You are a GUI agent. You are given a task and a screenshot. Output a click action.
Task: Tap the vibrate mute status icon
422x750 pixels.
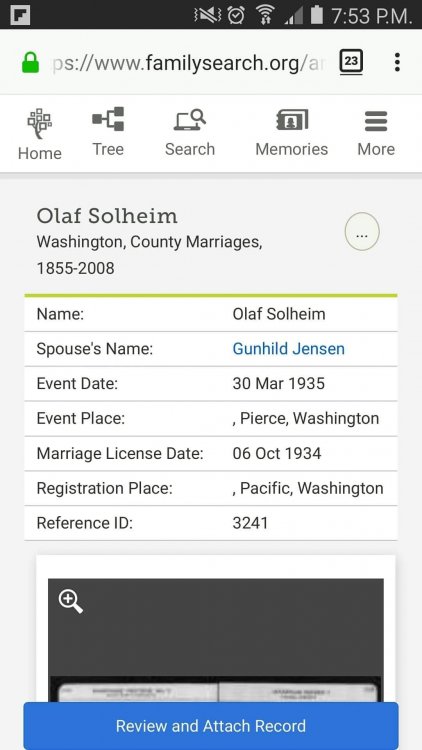coord(208,15)
